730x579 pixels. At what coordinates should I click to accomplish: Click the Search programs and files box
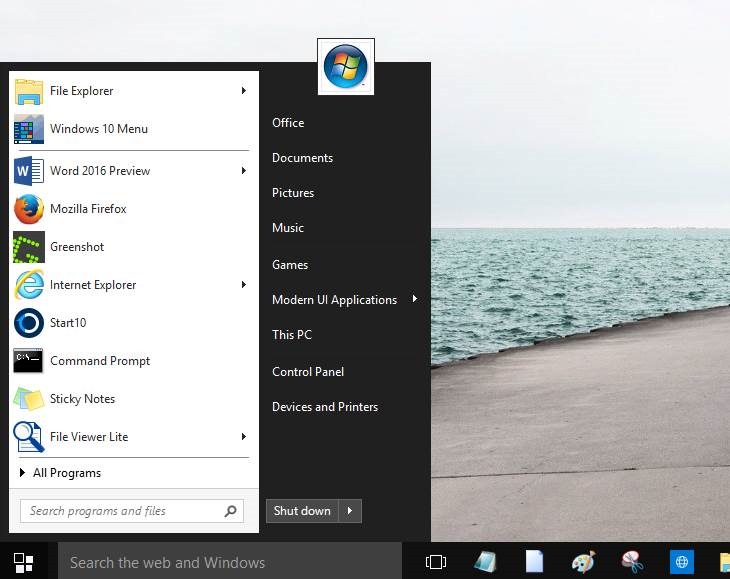(120, 511)
